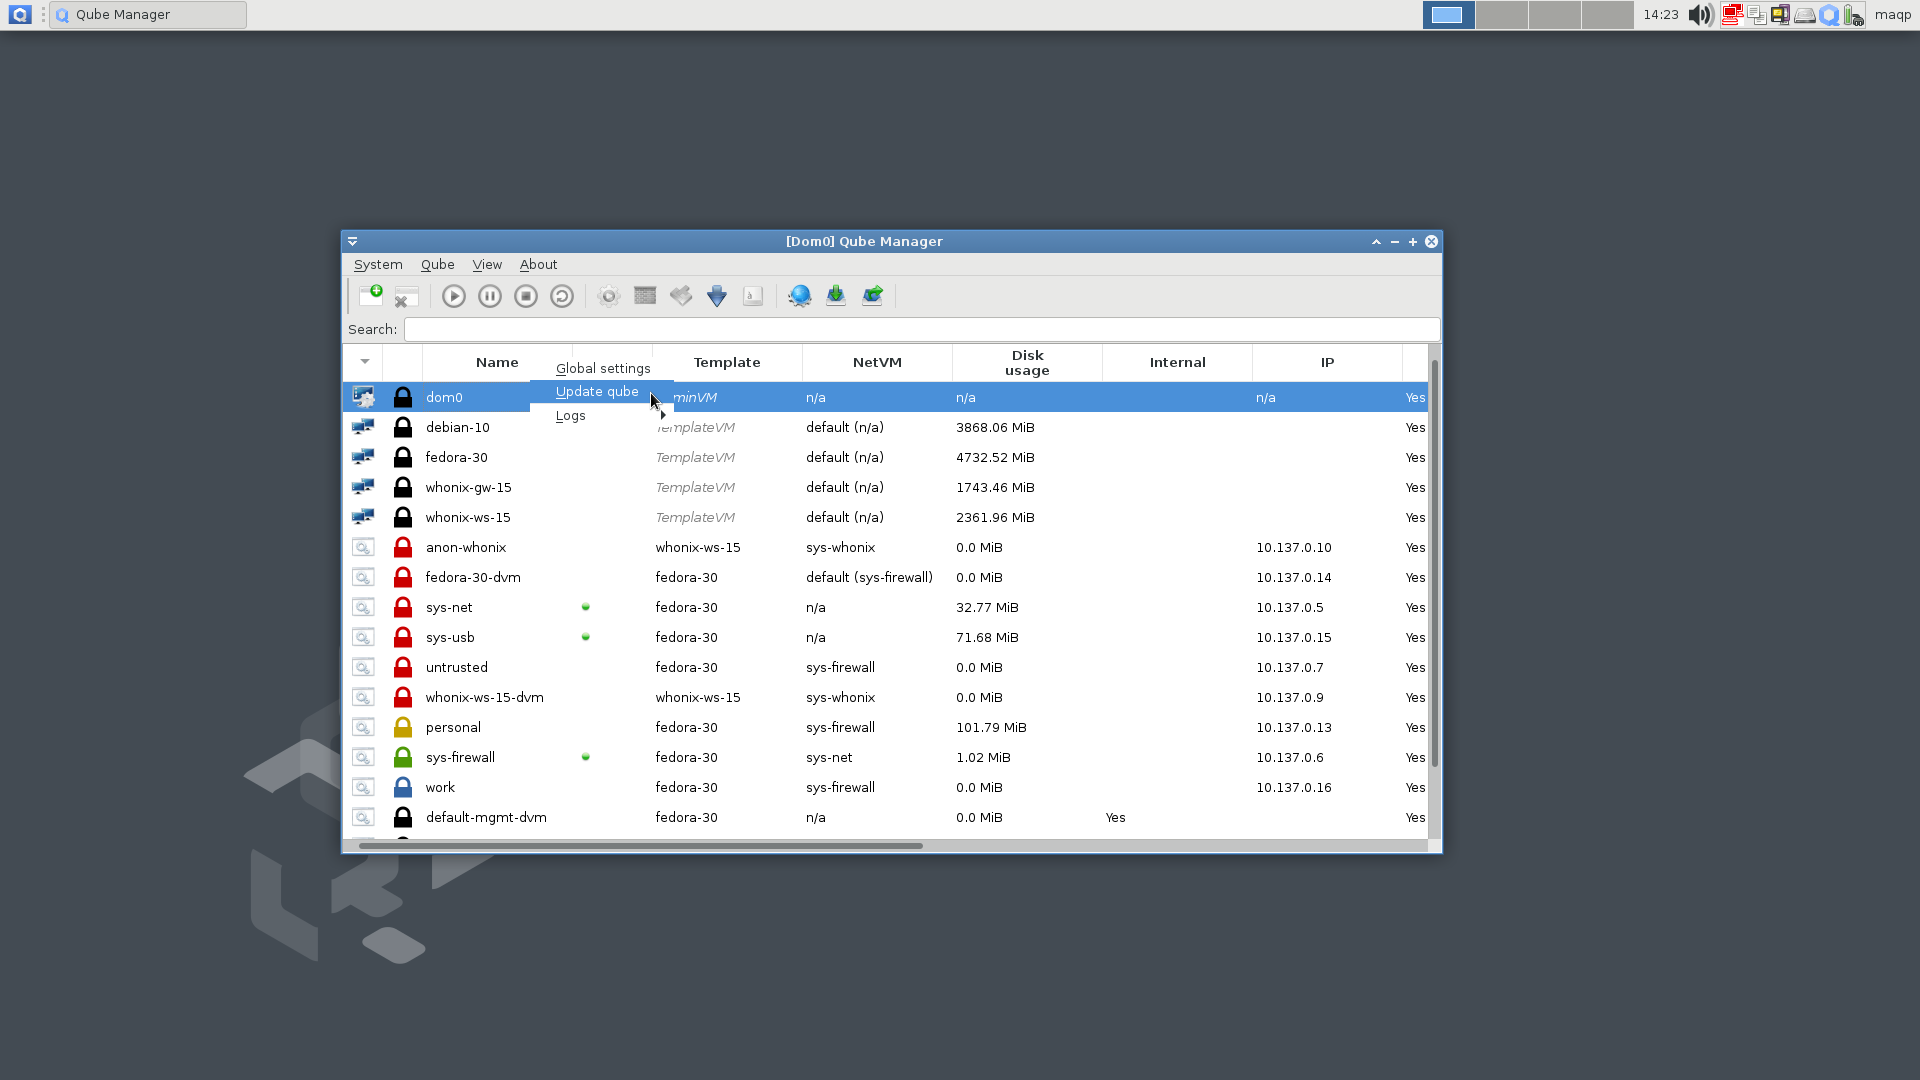Open qube settings via the gear toolbar icon
Screen dimensions: 1920x1080
point(609,296)
